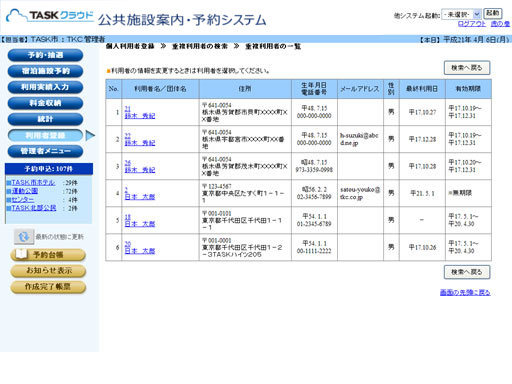The image size is (512, 384).
Task: Open the 予約・抽選 menu
Action: 45,55
